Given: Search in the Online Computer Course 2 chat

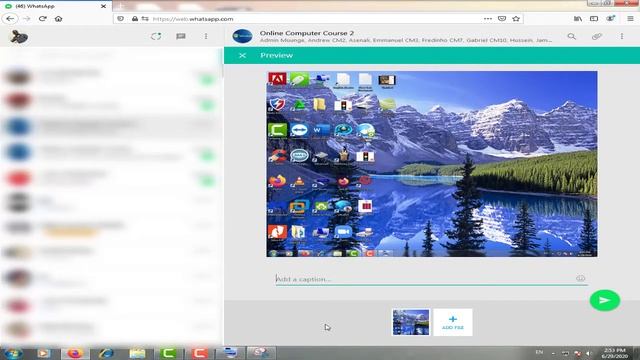Looking at the screenshot, I should 571,36.
